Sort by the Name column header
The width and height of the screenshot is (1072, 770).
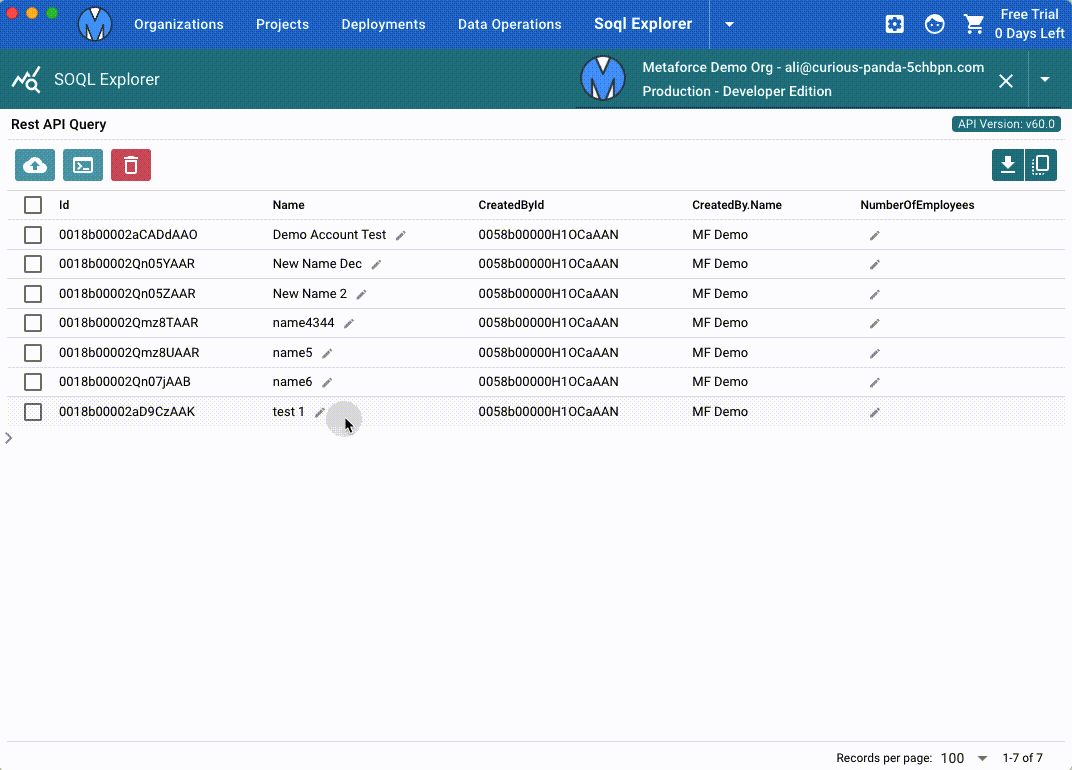coord(289,205)
